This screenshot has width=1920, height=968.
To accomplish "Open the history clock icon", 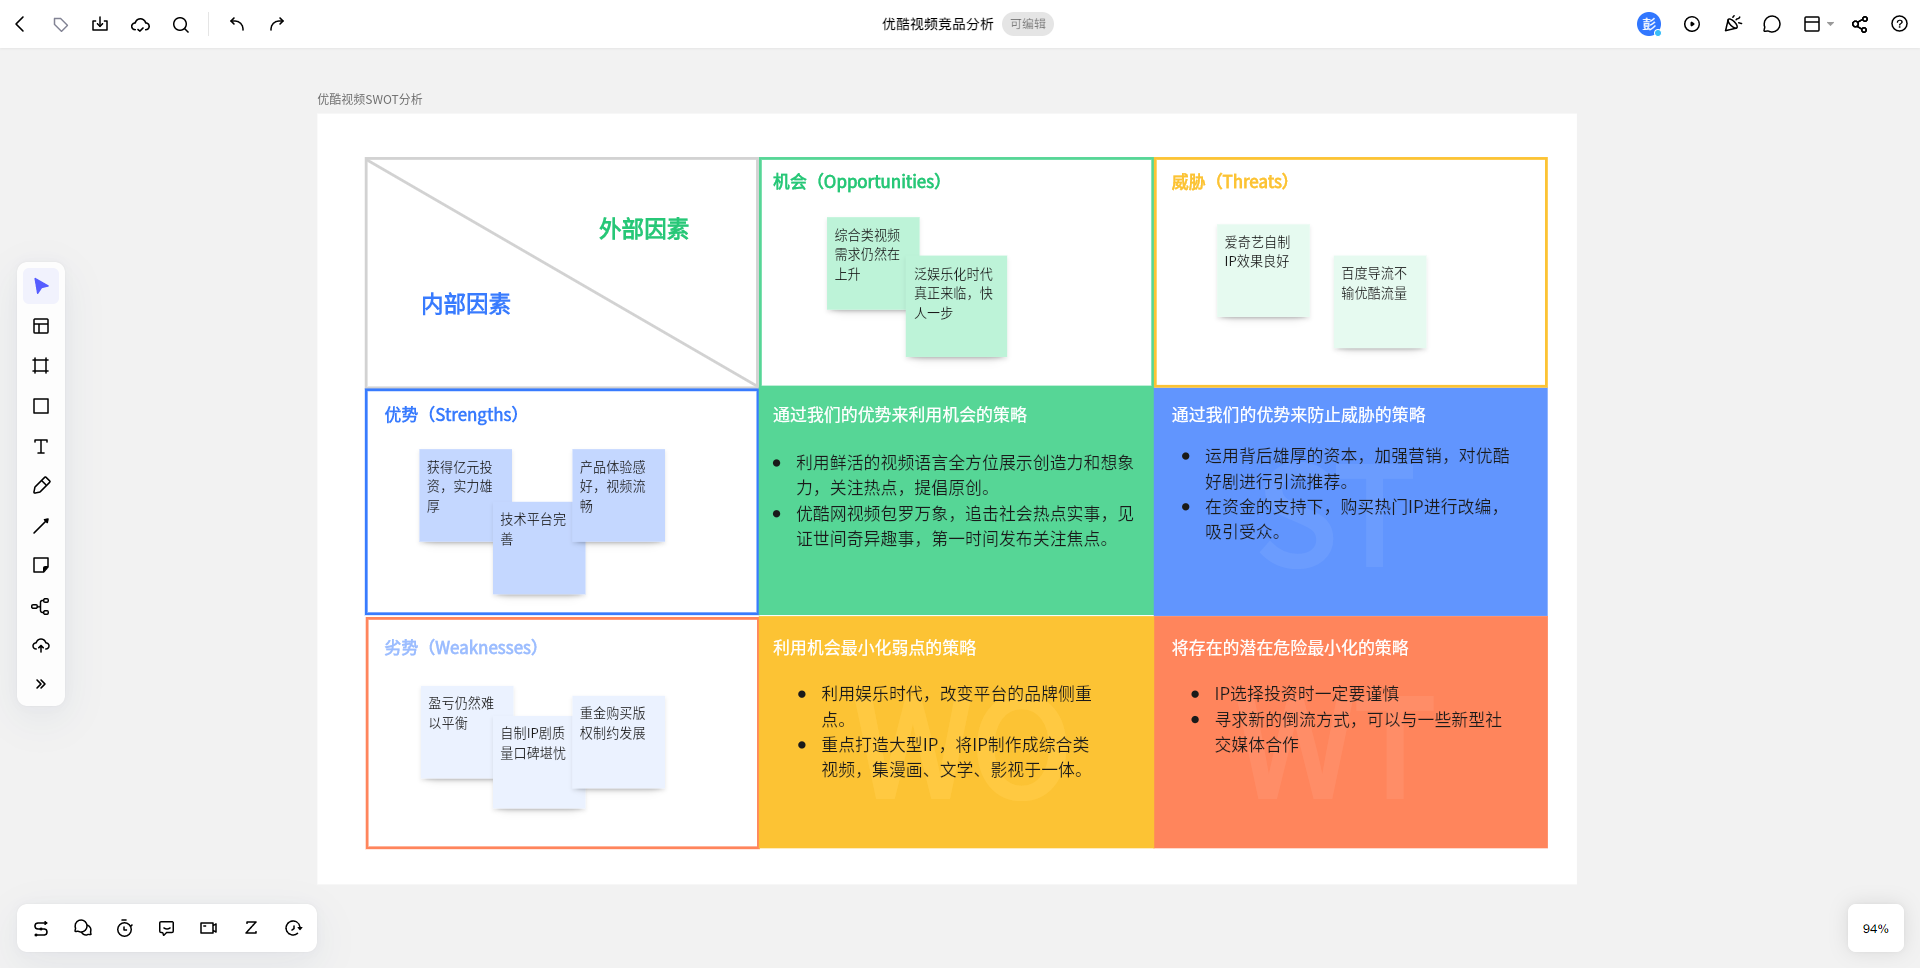I will (293, 928).
